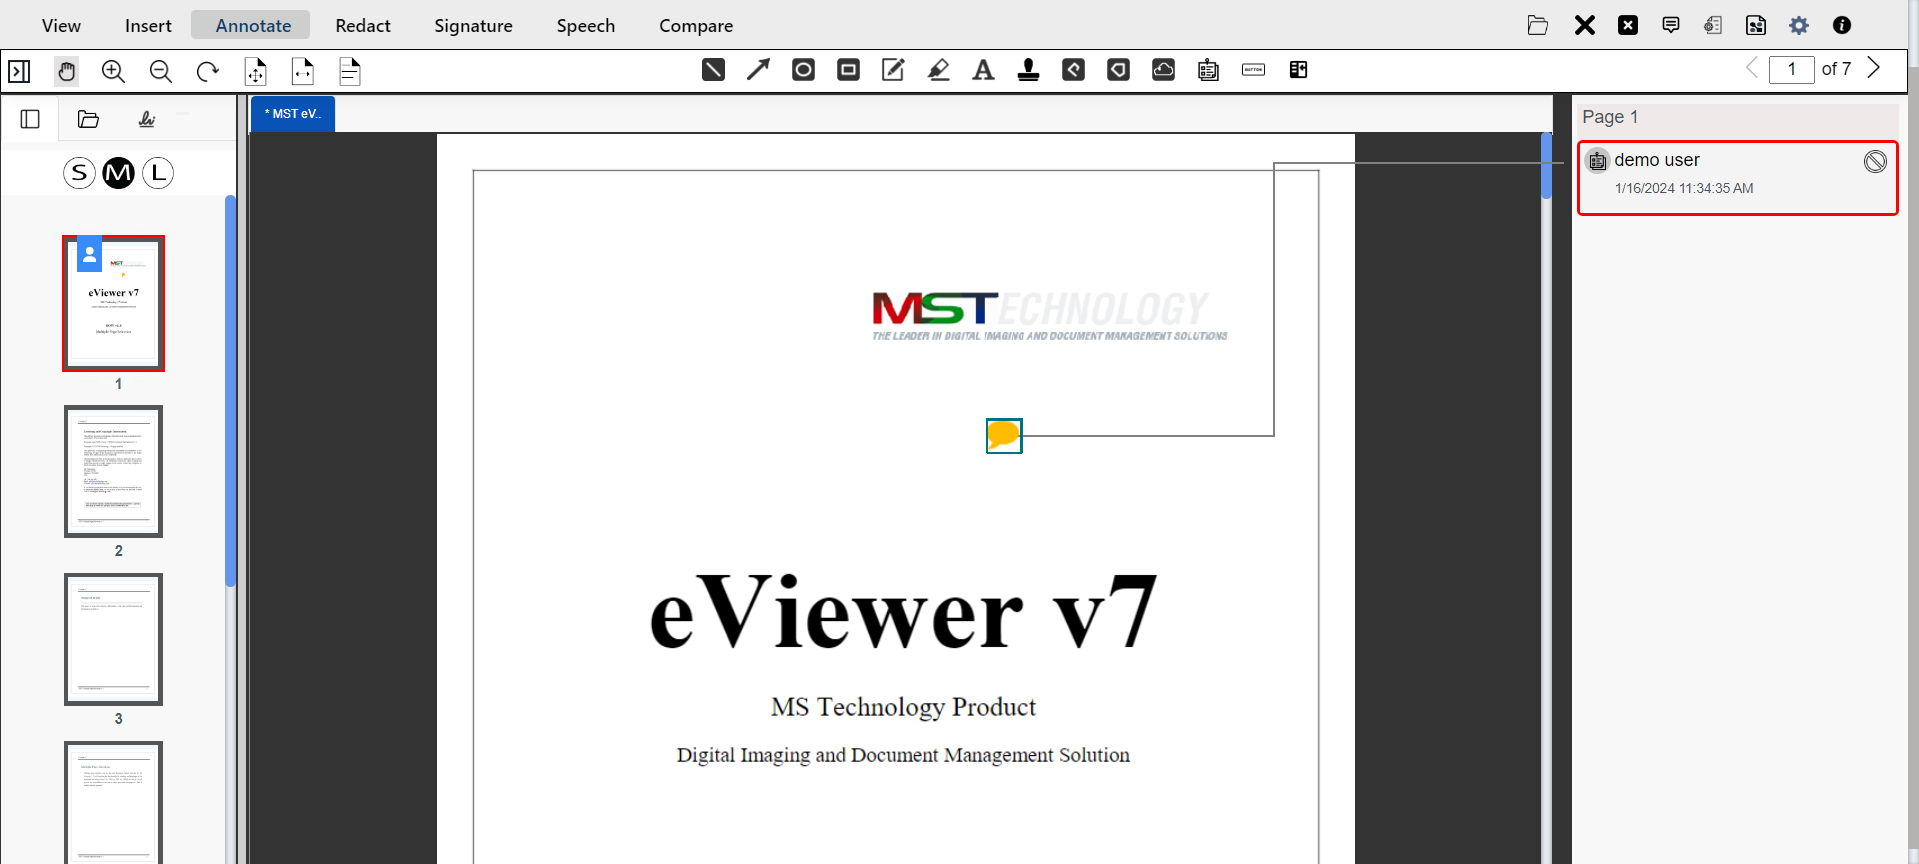1919x864 pixels.
Task: Switch to the signatures panel tab
Action: pyautogui.click(x=146, y=120)
